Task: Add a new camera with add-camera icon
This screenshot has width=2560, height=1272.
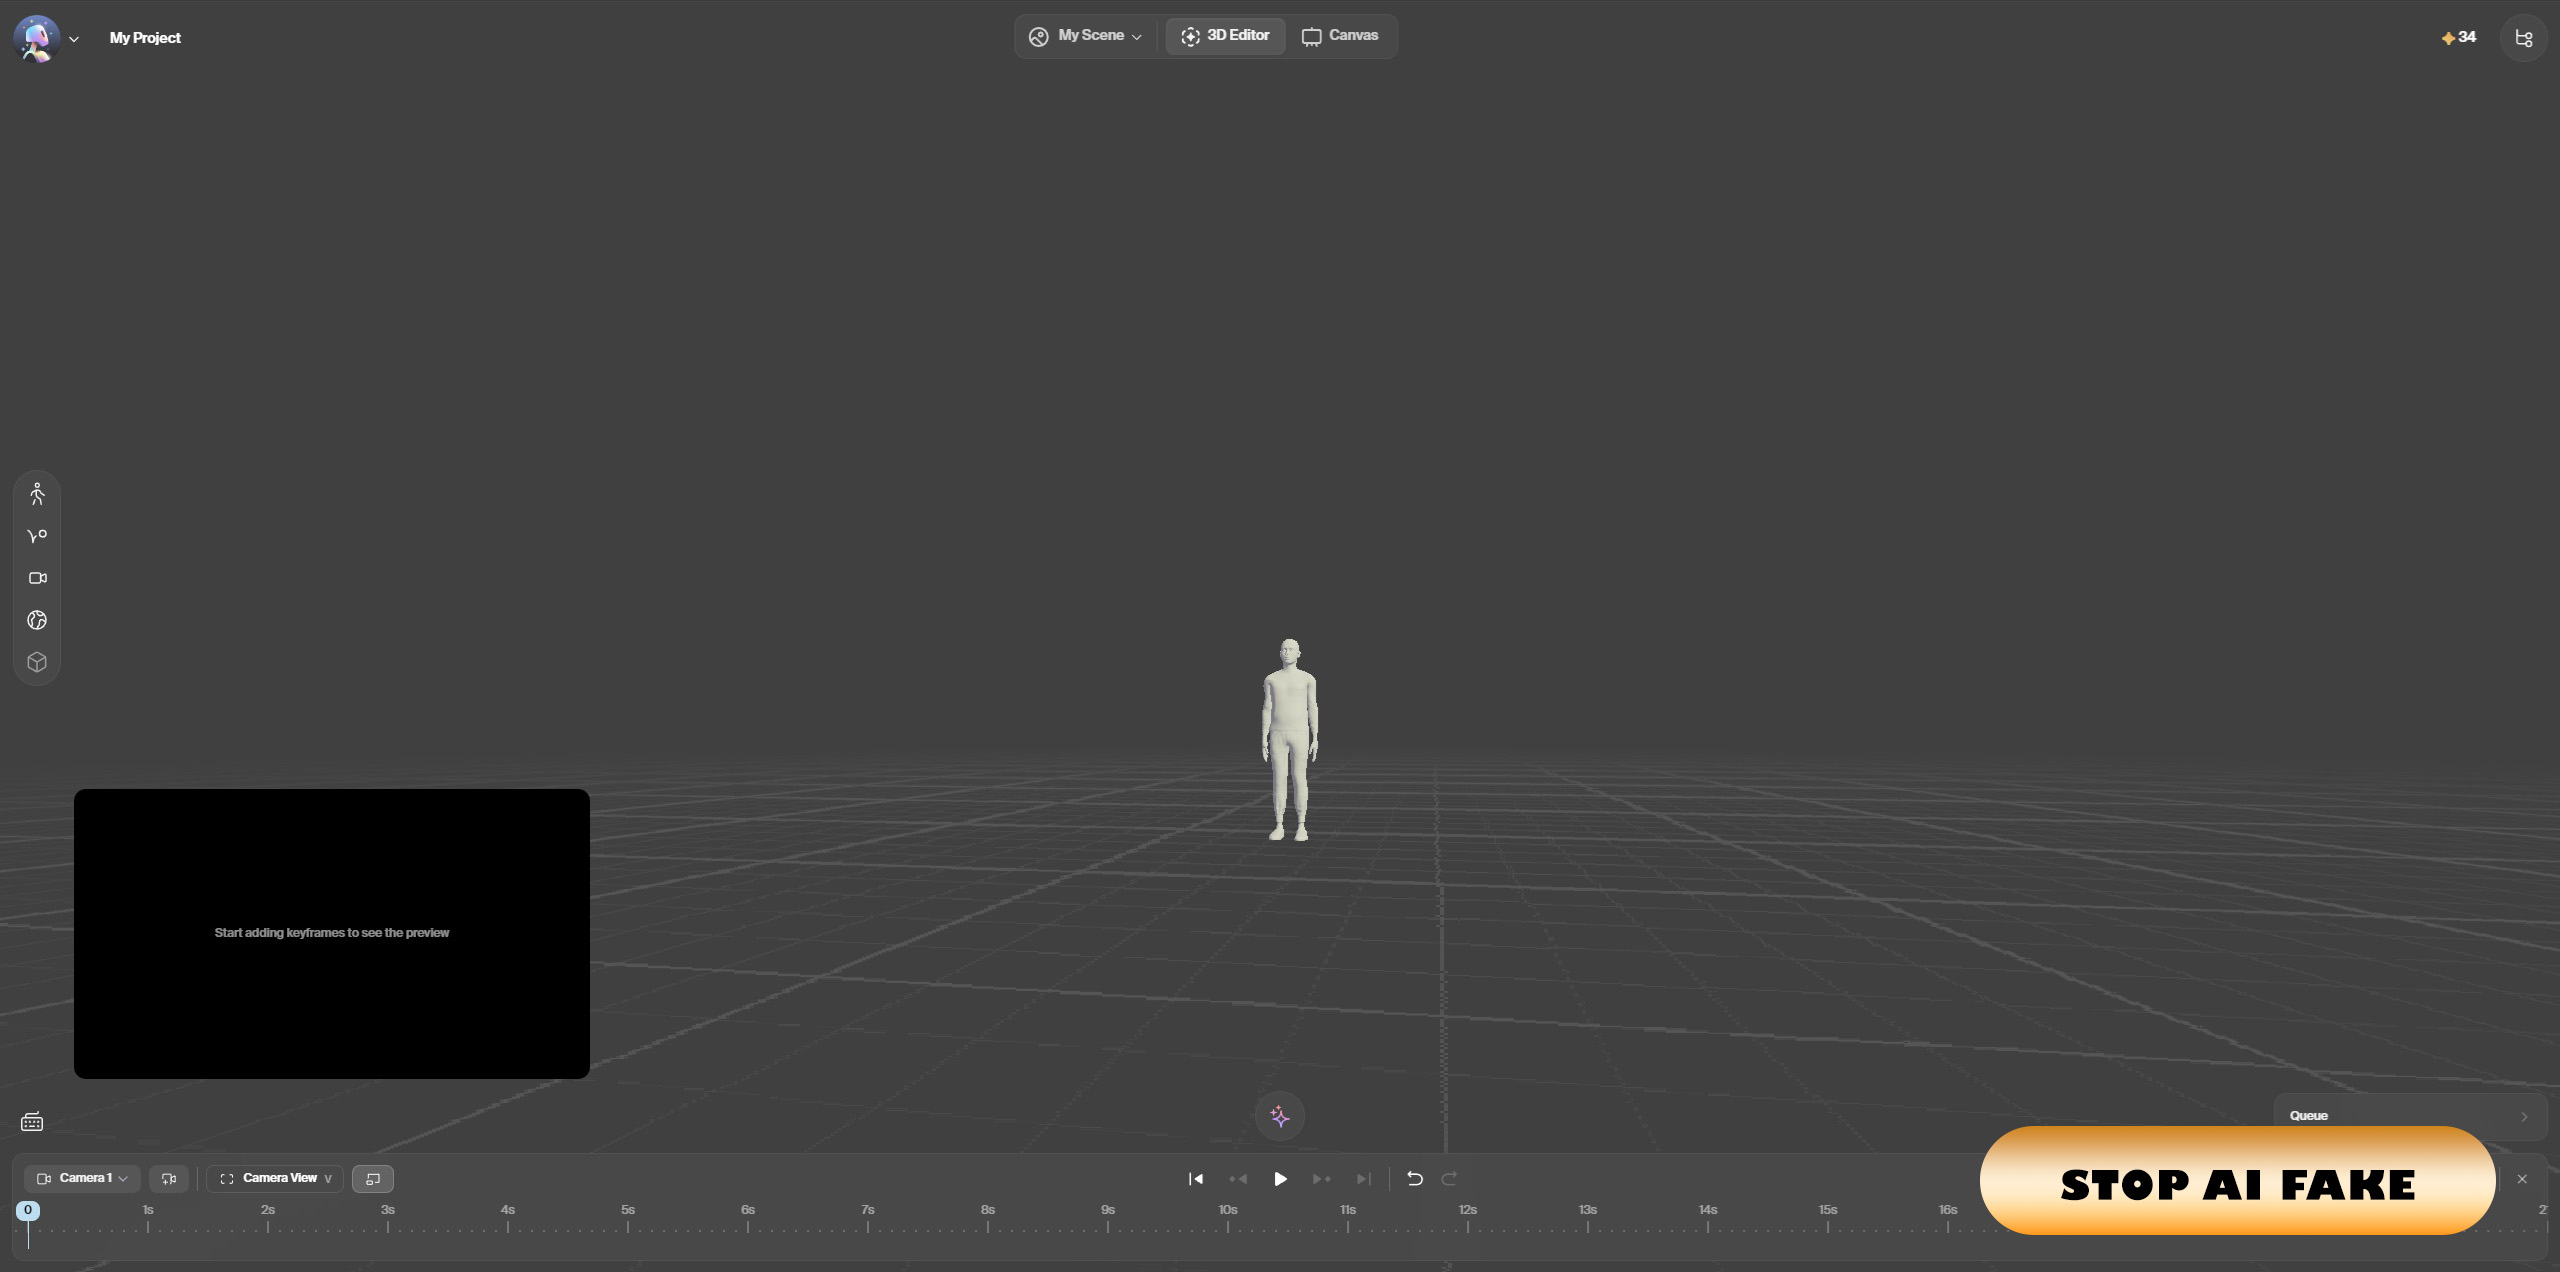Action: [x=169, y=1179]
